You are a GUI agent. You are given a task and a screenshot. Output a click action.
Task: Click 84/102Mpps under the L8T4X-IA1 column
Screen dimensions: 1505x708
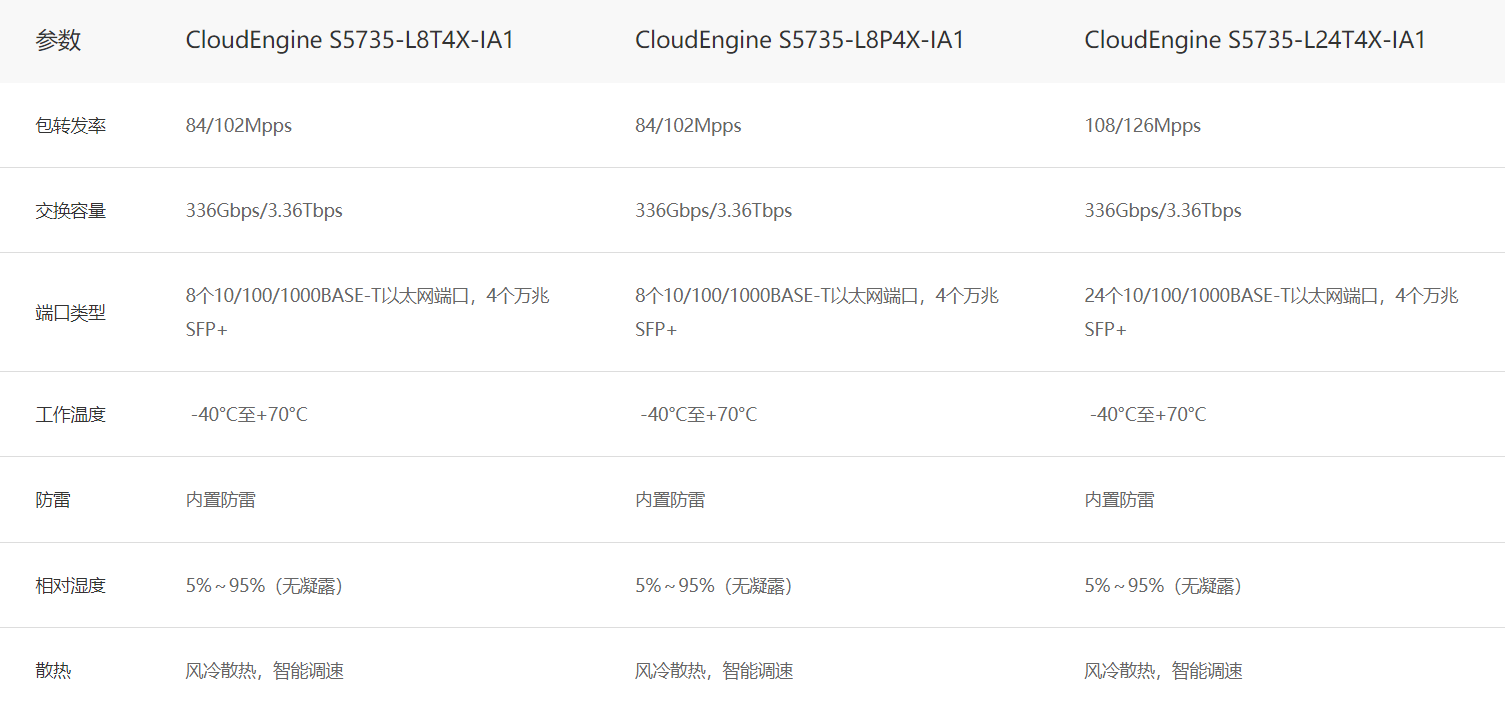238,126
